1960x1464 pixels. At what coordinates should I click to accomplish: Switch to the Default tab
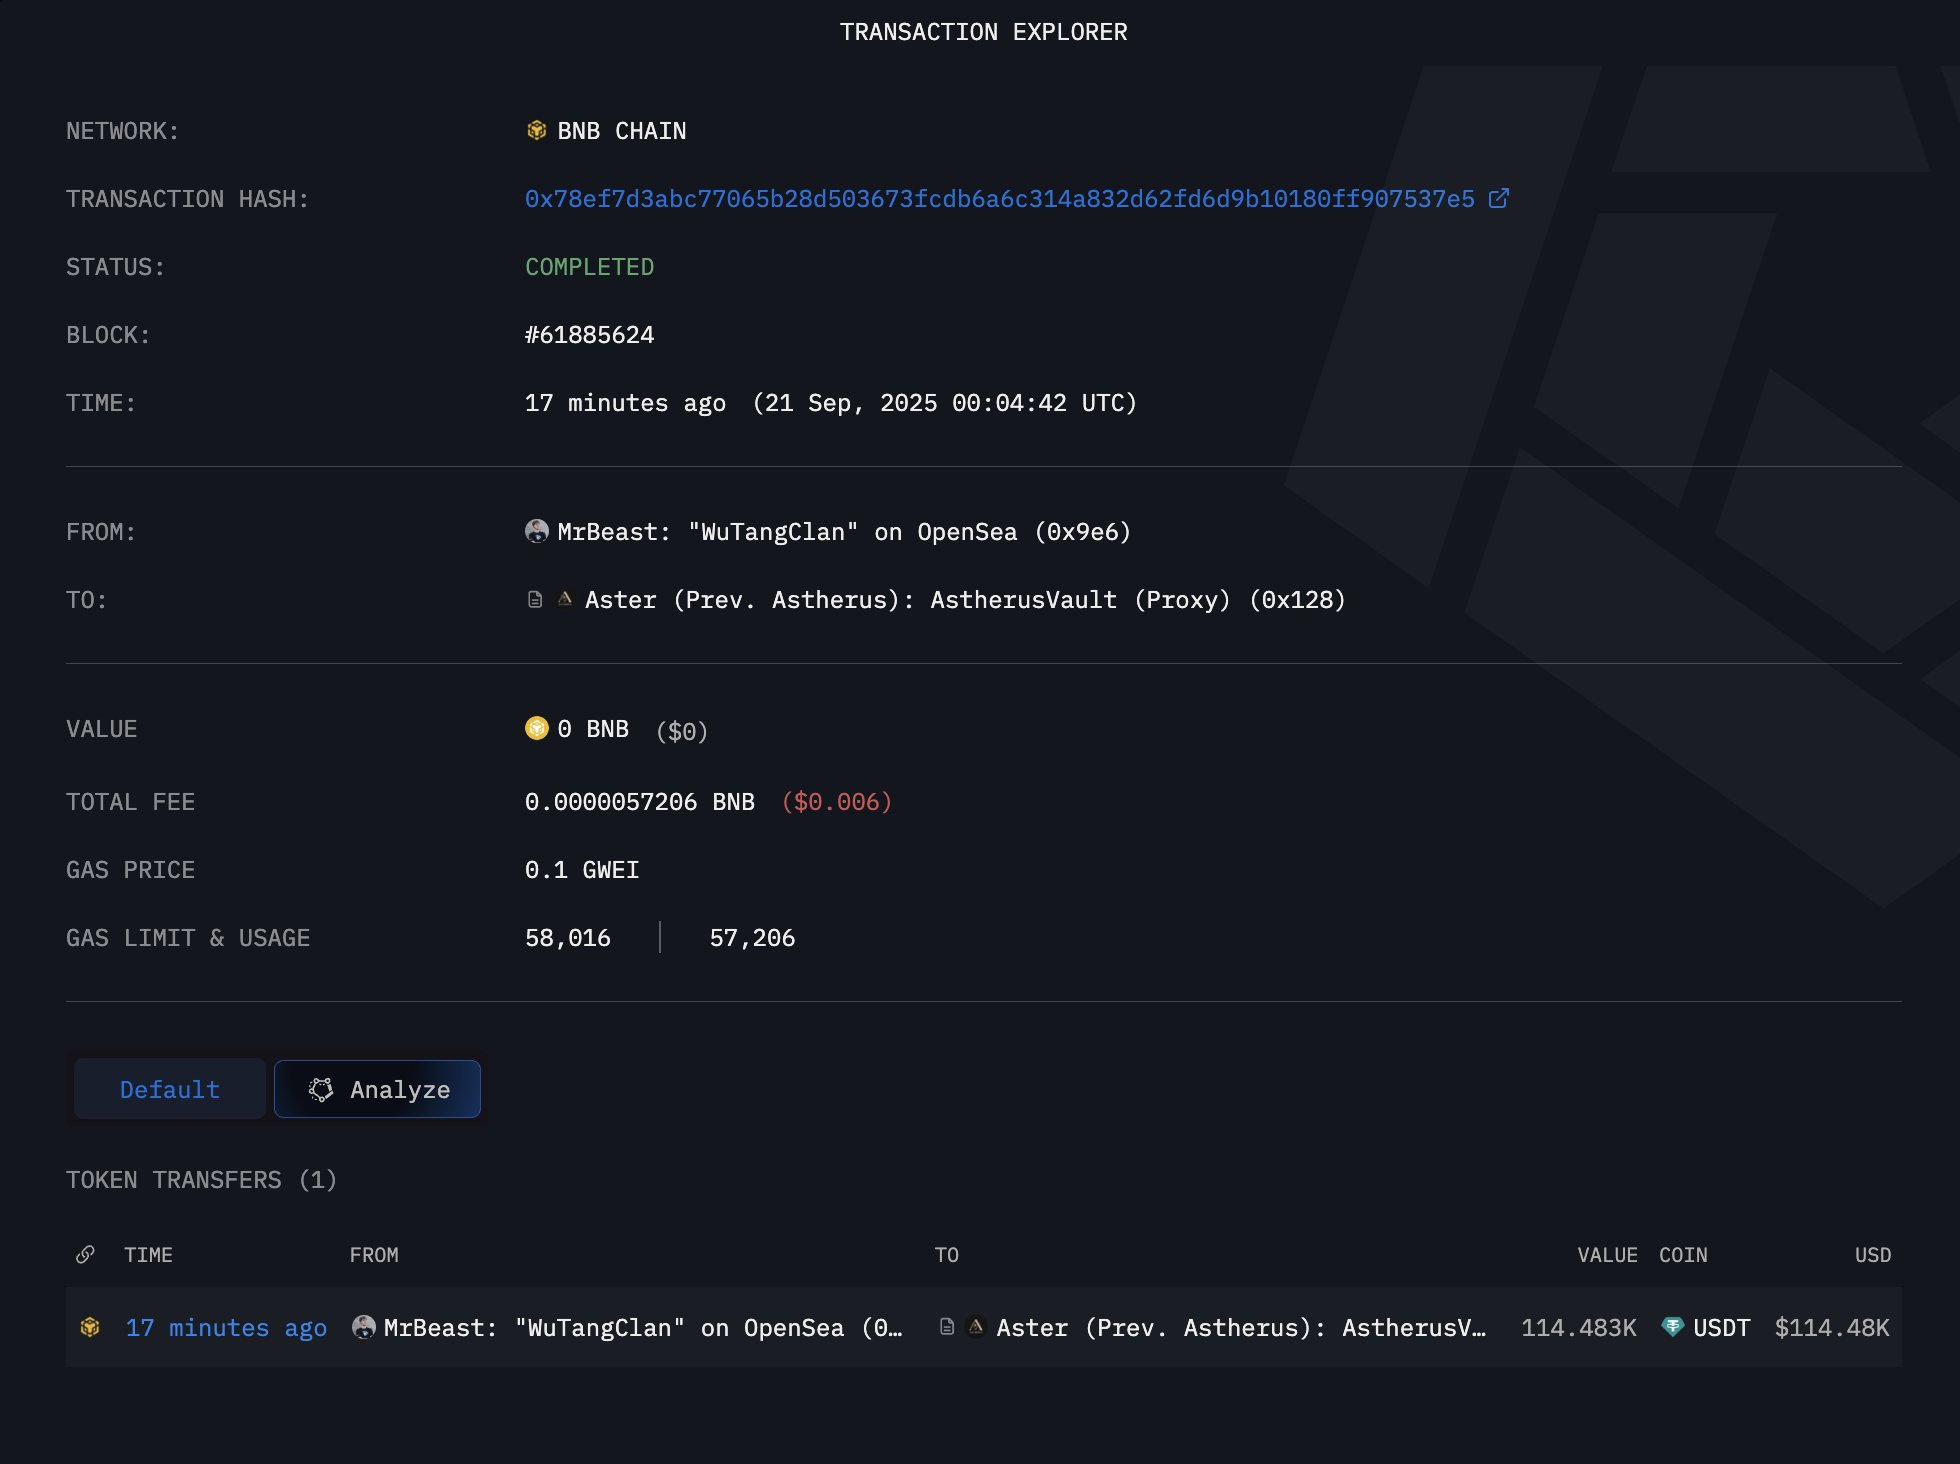coord(169,1089)
